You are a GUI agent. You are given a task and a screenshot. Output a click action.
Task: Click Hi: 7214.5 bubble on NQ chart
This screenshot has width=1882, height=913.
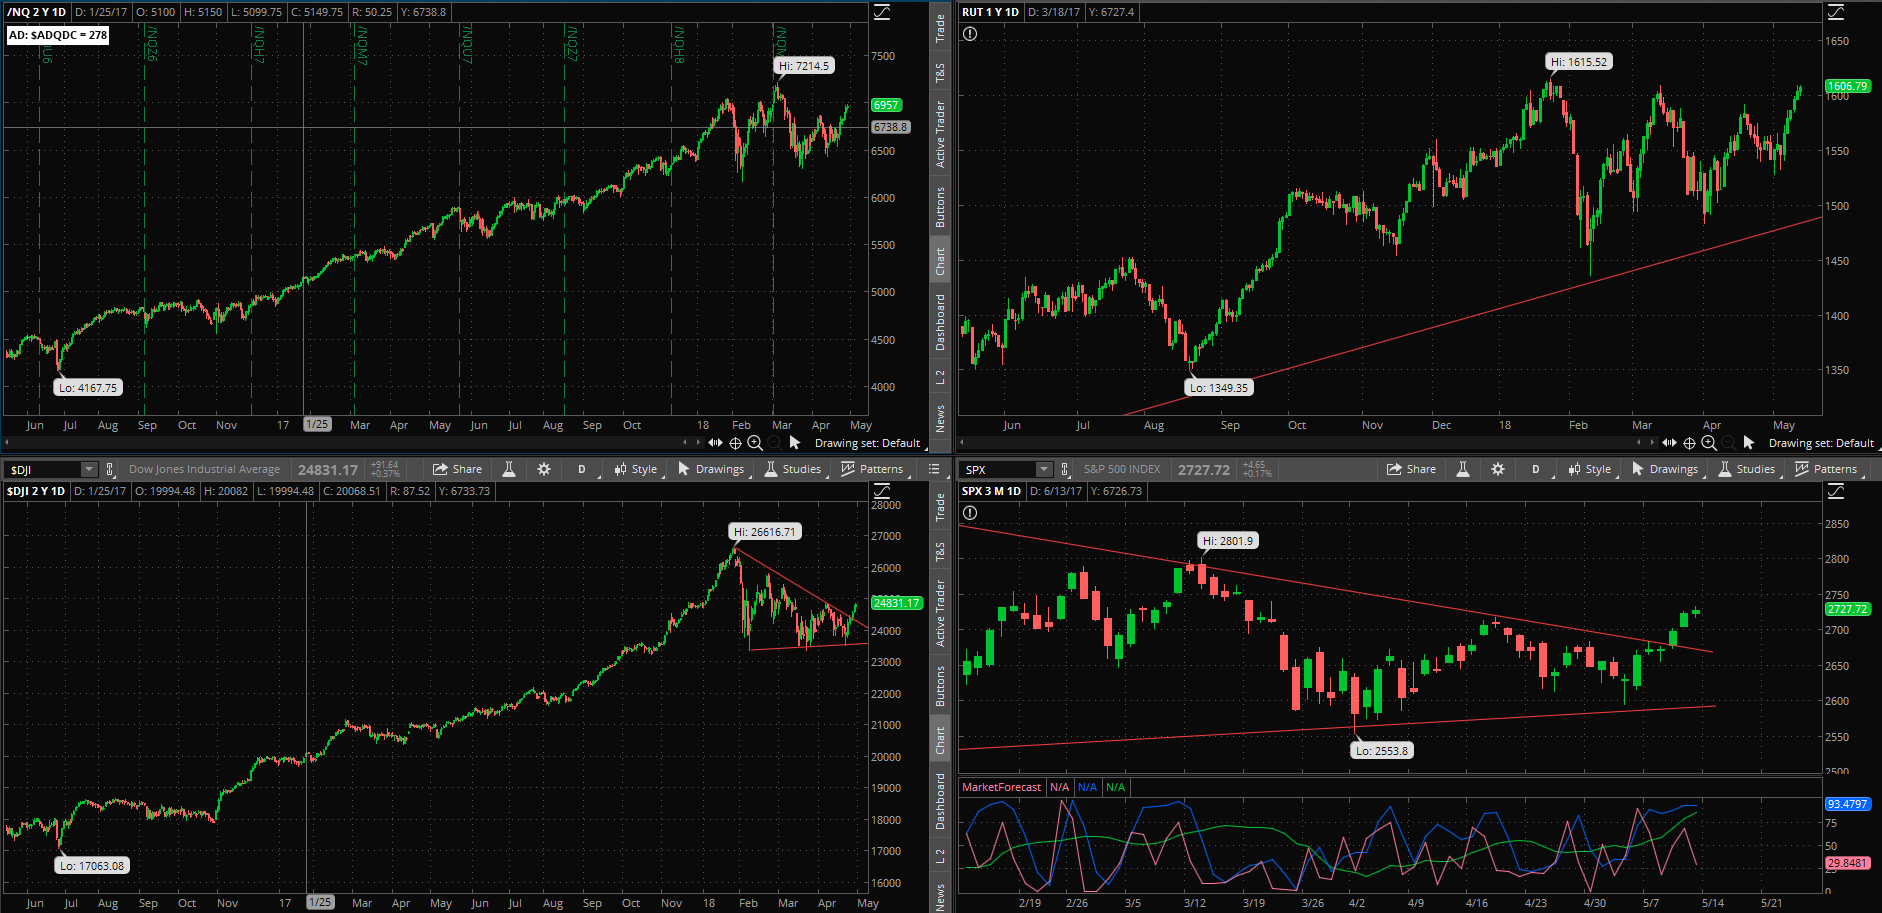tap(804, 66)
